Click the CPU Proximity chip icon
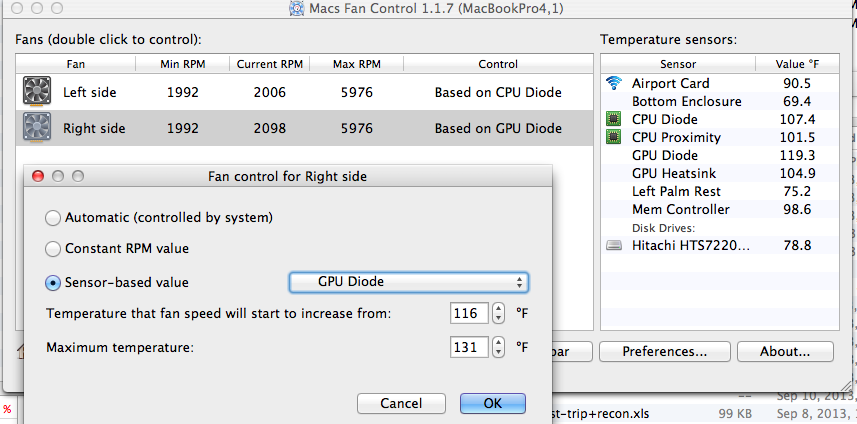Screen dimensions: 857x424 (614, 137)
